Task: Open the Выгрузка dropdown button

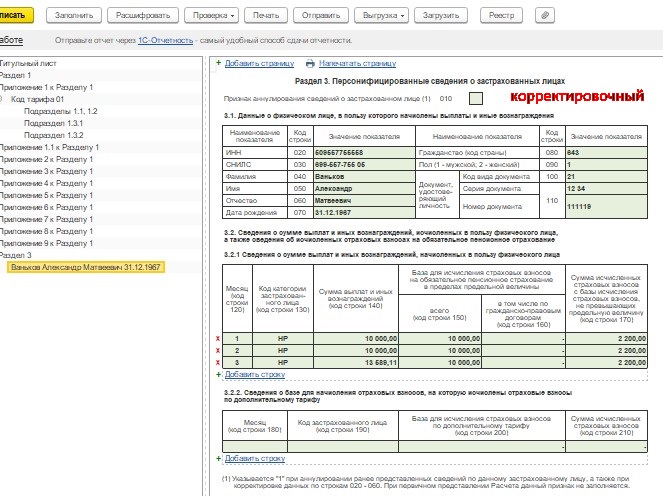Action: [381, 15]
